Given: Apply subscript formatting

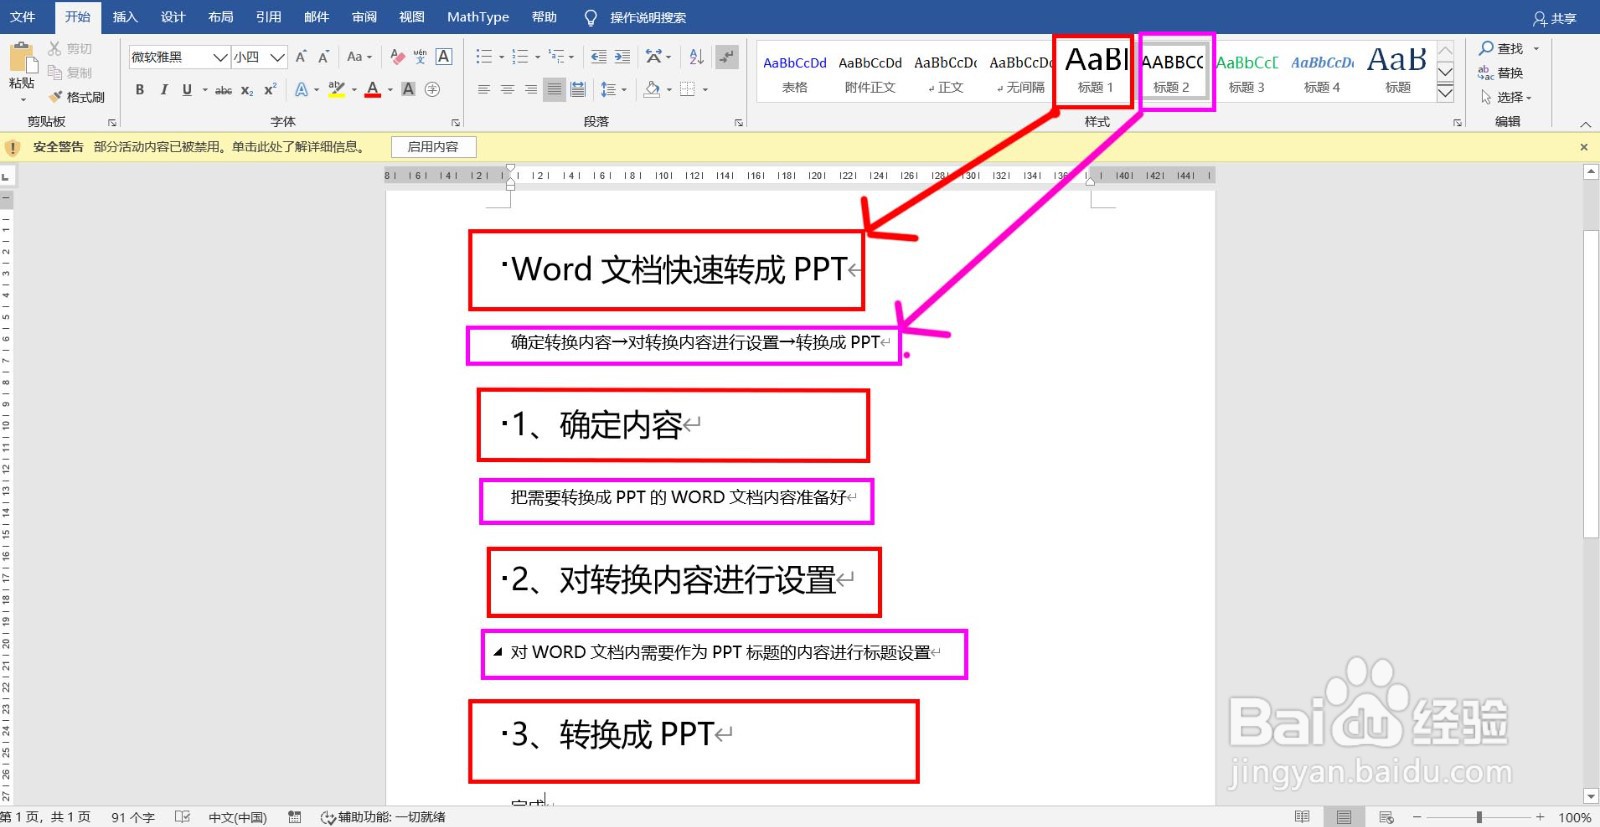Looking at the screenshot, I should click(247, 90).
